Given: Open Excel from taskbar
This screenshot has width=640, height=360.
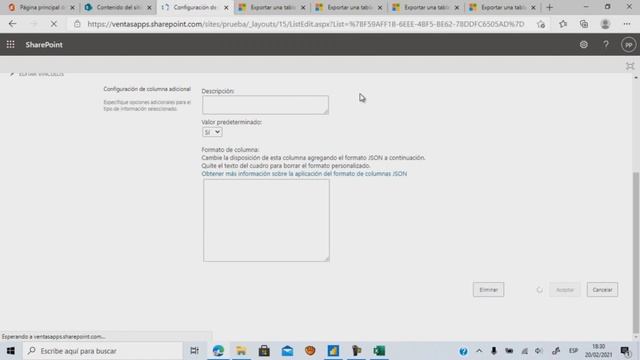Looking at the screenshot, I should point(379,351).
